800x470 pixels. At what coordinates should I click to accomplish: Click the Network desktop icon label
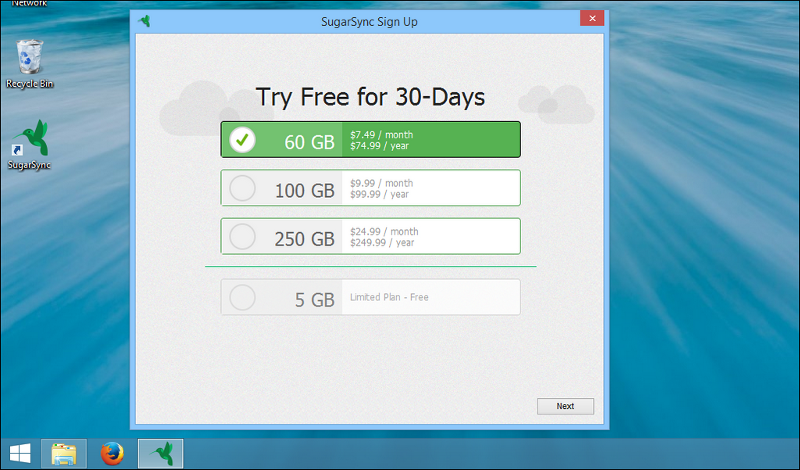pos(29,3)
